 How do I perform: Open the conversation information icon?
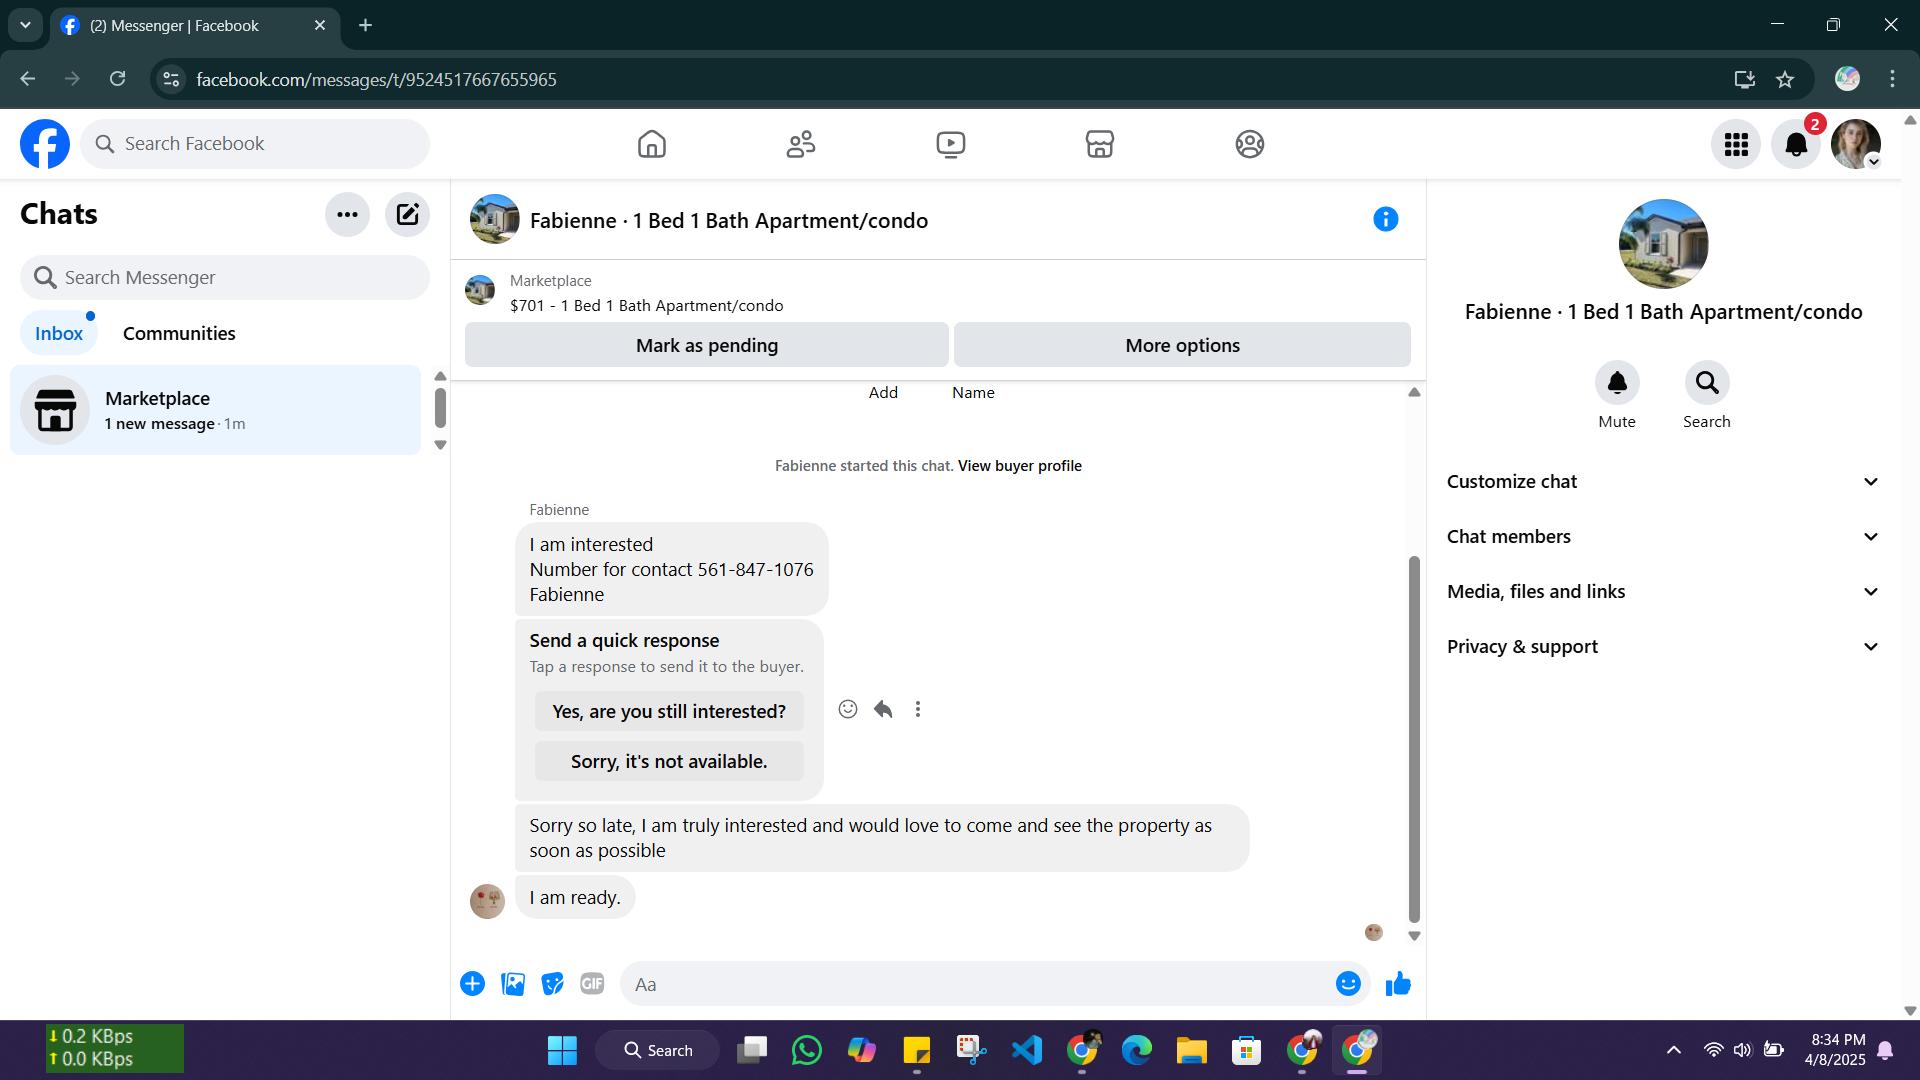tap(1385, 219)
